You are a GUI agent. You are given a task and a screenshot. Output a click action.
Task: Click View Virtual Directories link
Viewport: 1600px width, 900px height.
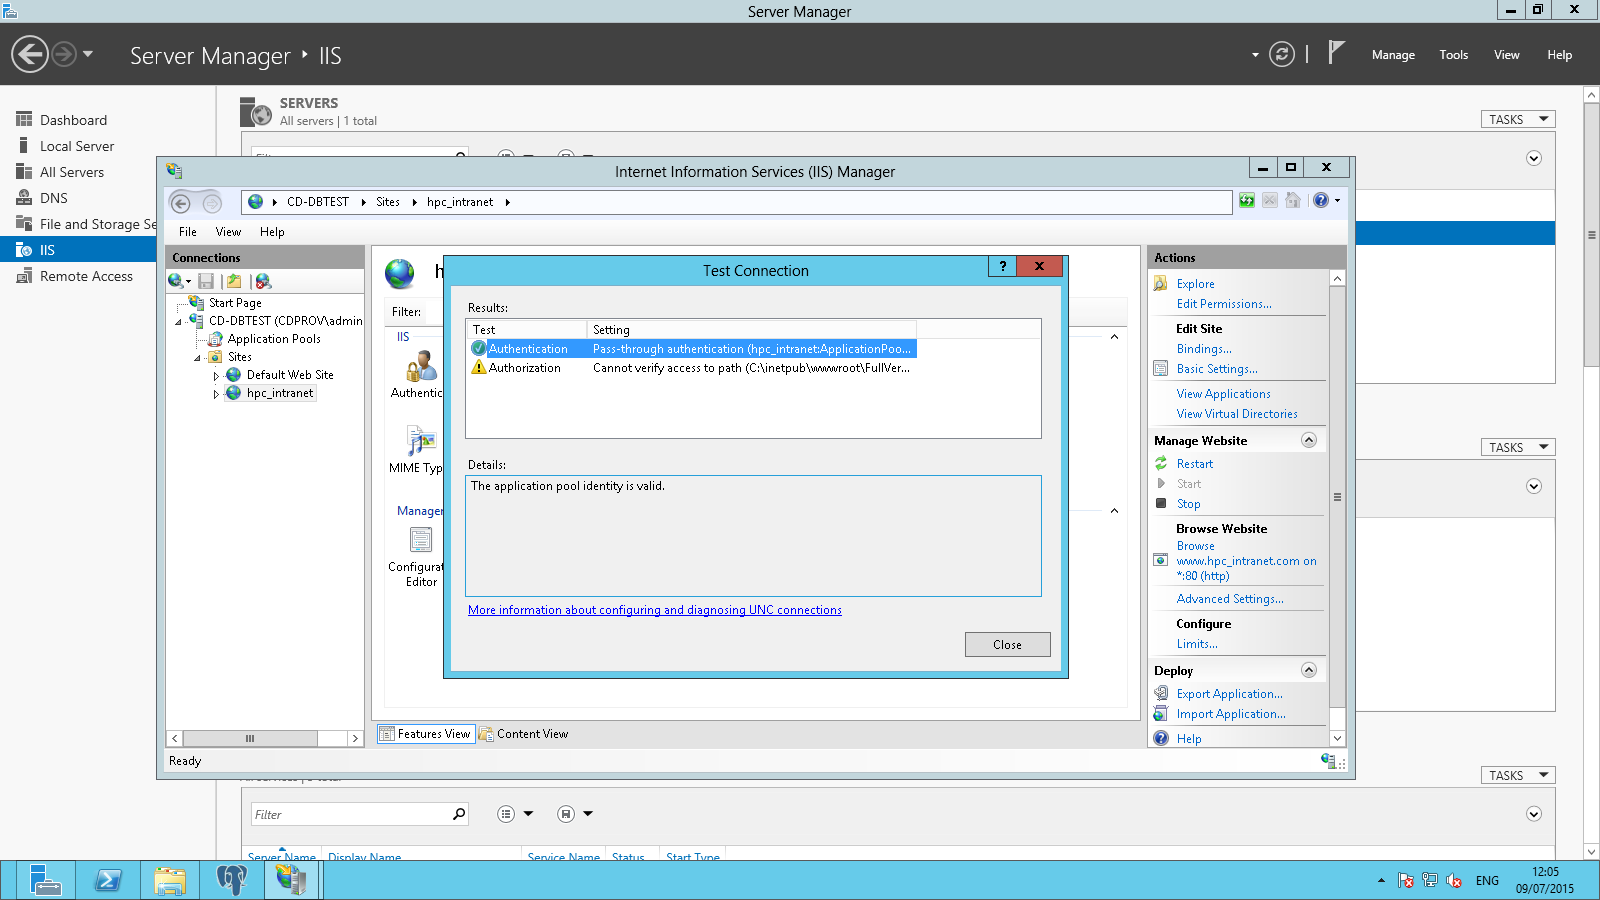coord(1237,414)
